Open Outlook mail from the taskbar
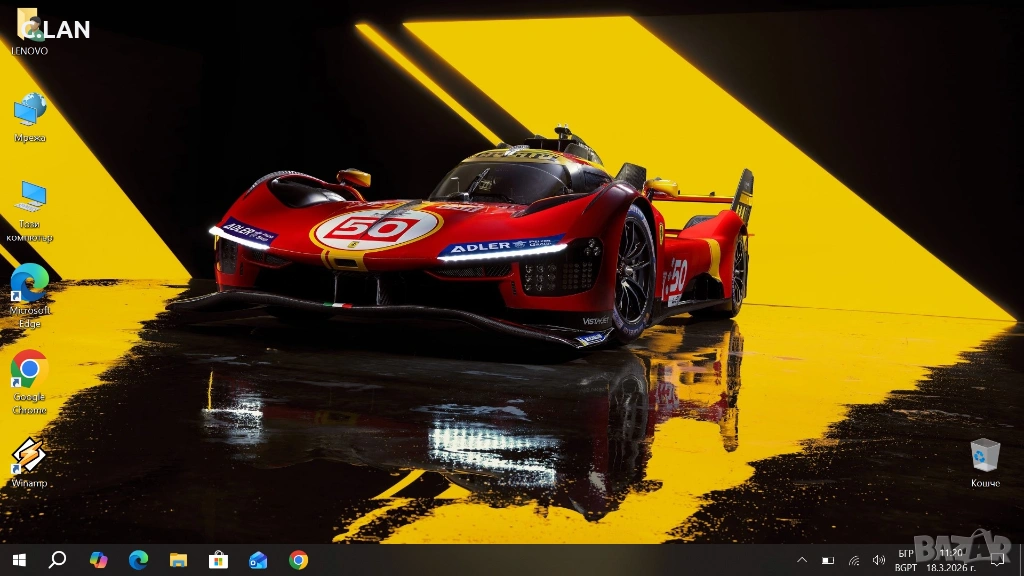The image size is (1024, 576). pos(258,560)
